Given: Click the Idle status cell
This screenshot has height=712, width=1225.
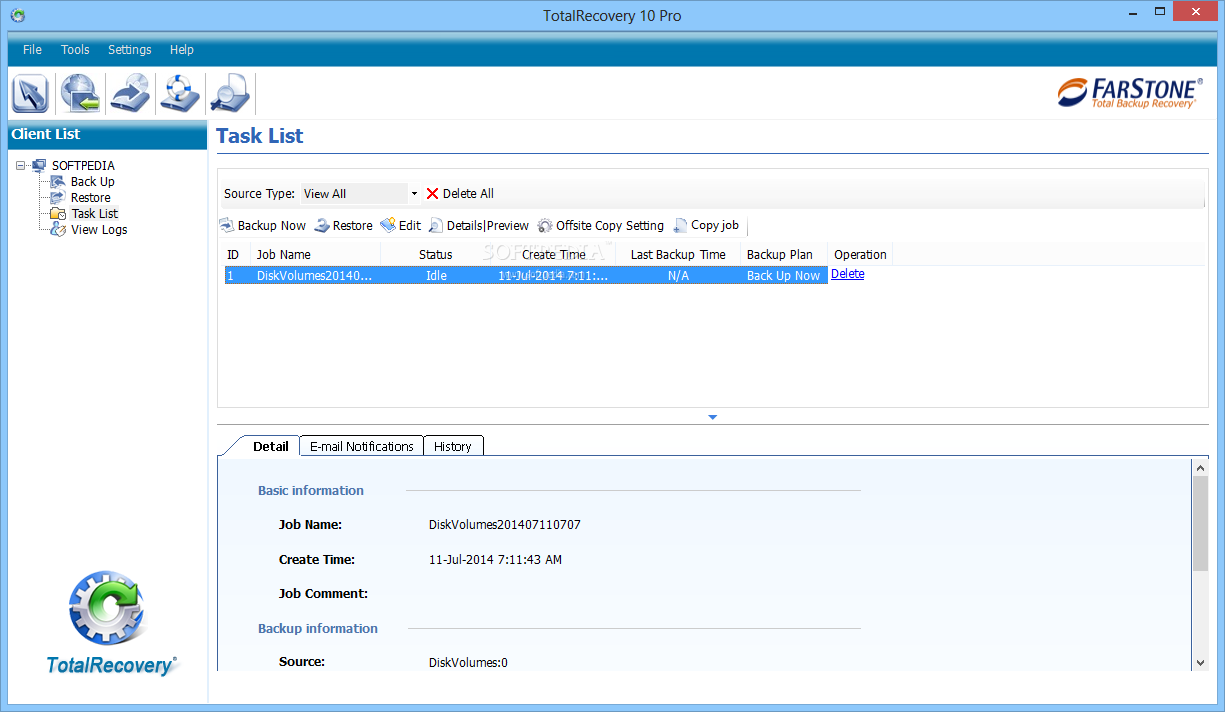Looking at the screenshot, I should click(x=436, y=275).
